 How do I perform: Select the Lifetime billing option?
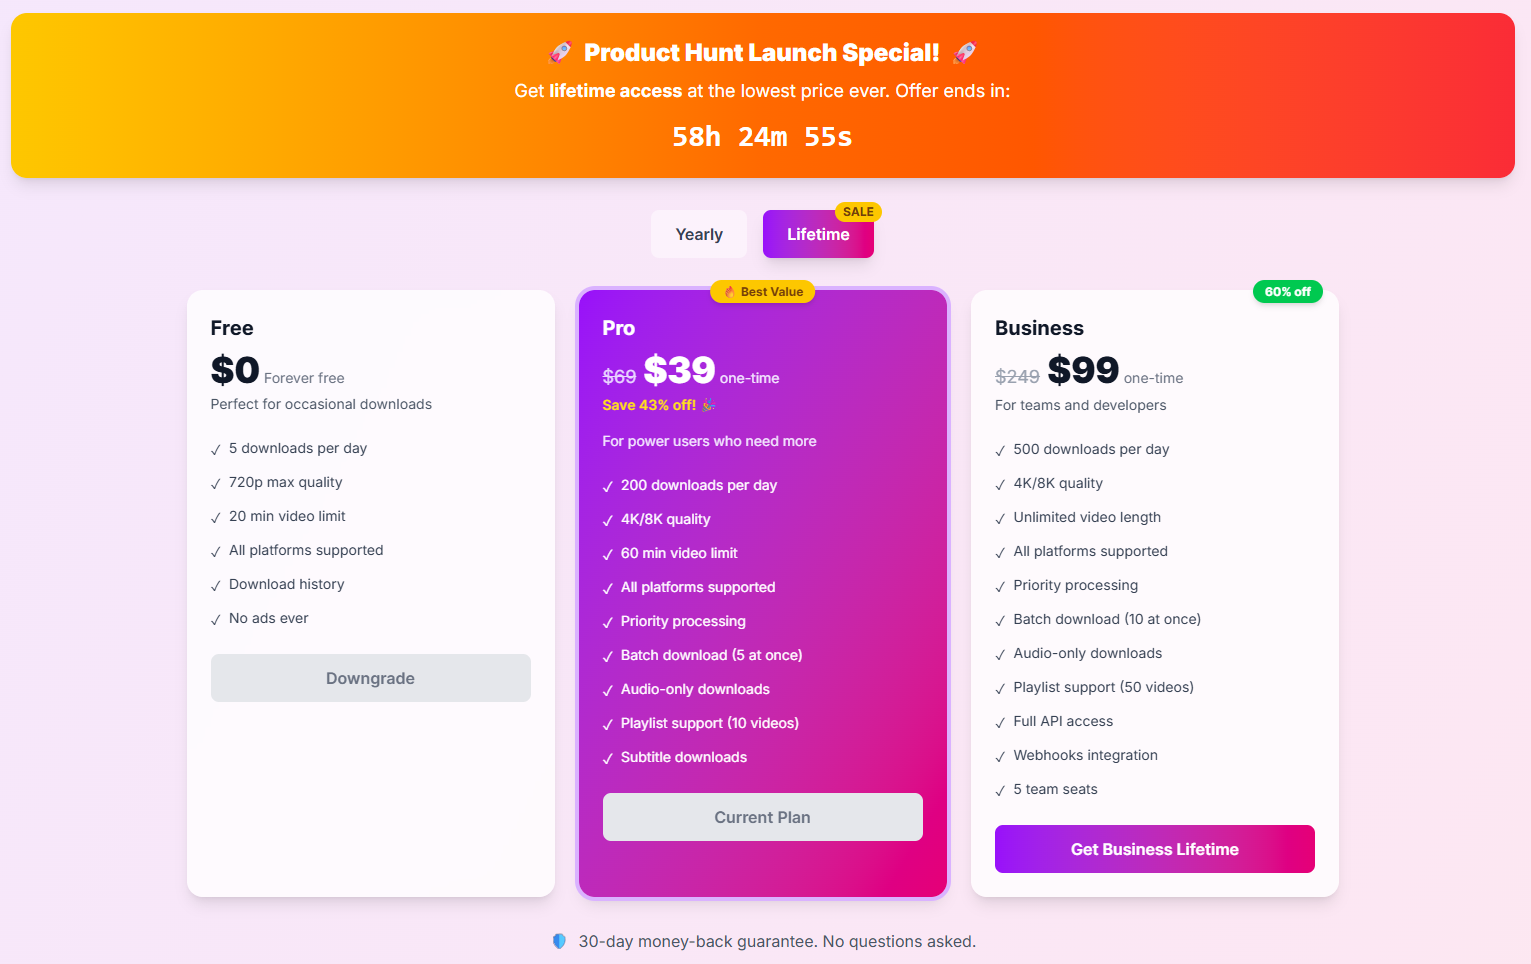818,234
